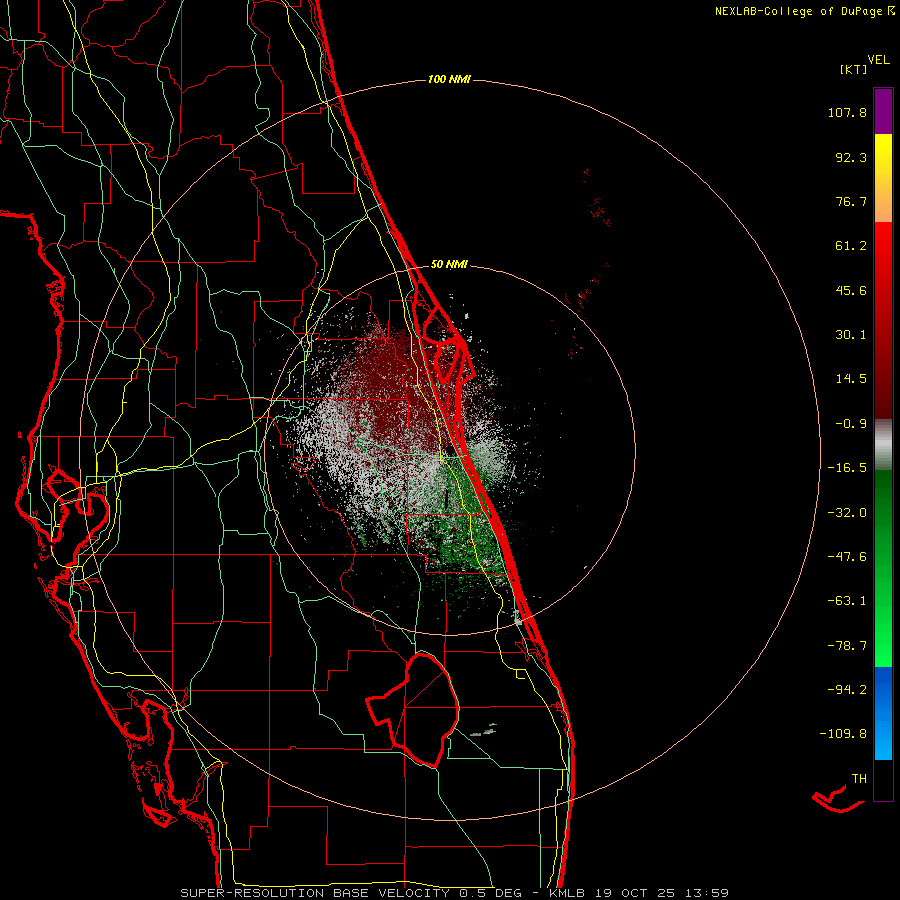Viewport: 900px width, 900px height.
Task: Click the -16.5 legend value
Action: 847,468
